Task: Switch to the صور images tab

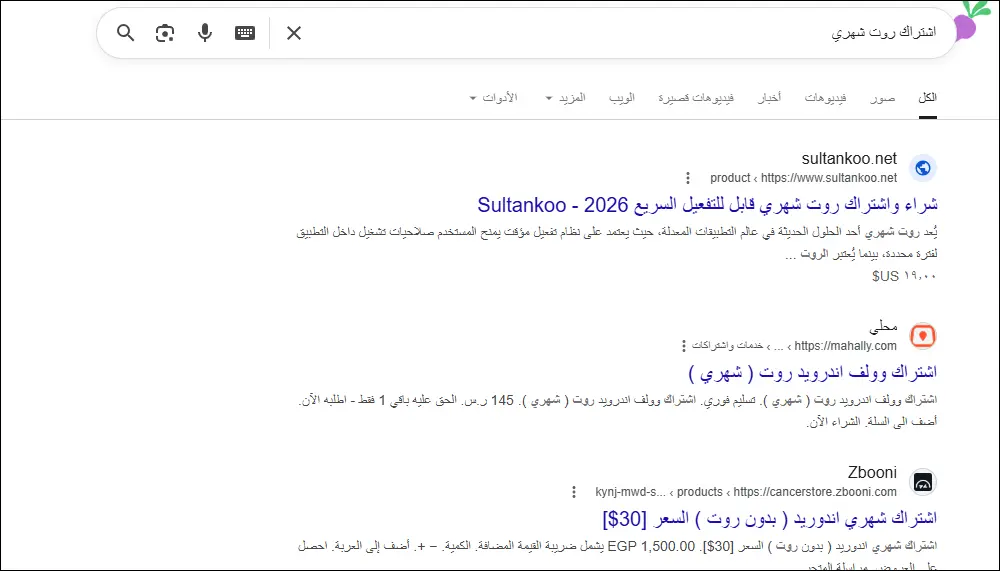Action: (x=883, y=98)
